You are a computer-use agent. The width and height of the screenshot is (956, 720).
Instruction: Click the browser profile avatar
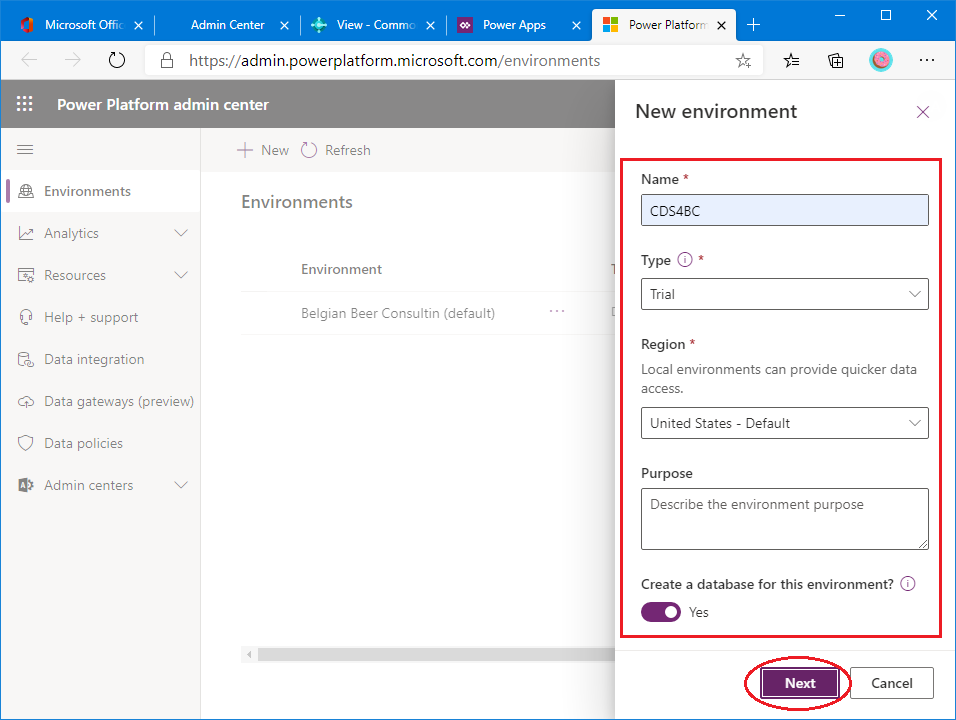tap(880, 60)
